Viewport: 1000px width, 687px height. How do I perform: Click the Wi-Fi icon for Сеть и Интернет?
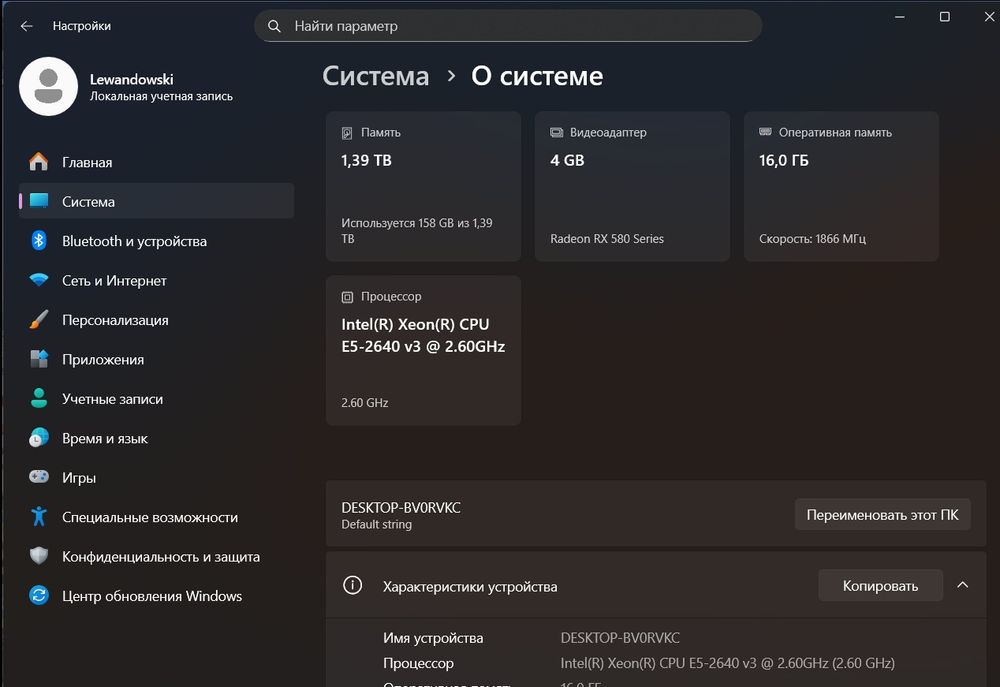(x=39, y=280)
